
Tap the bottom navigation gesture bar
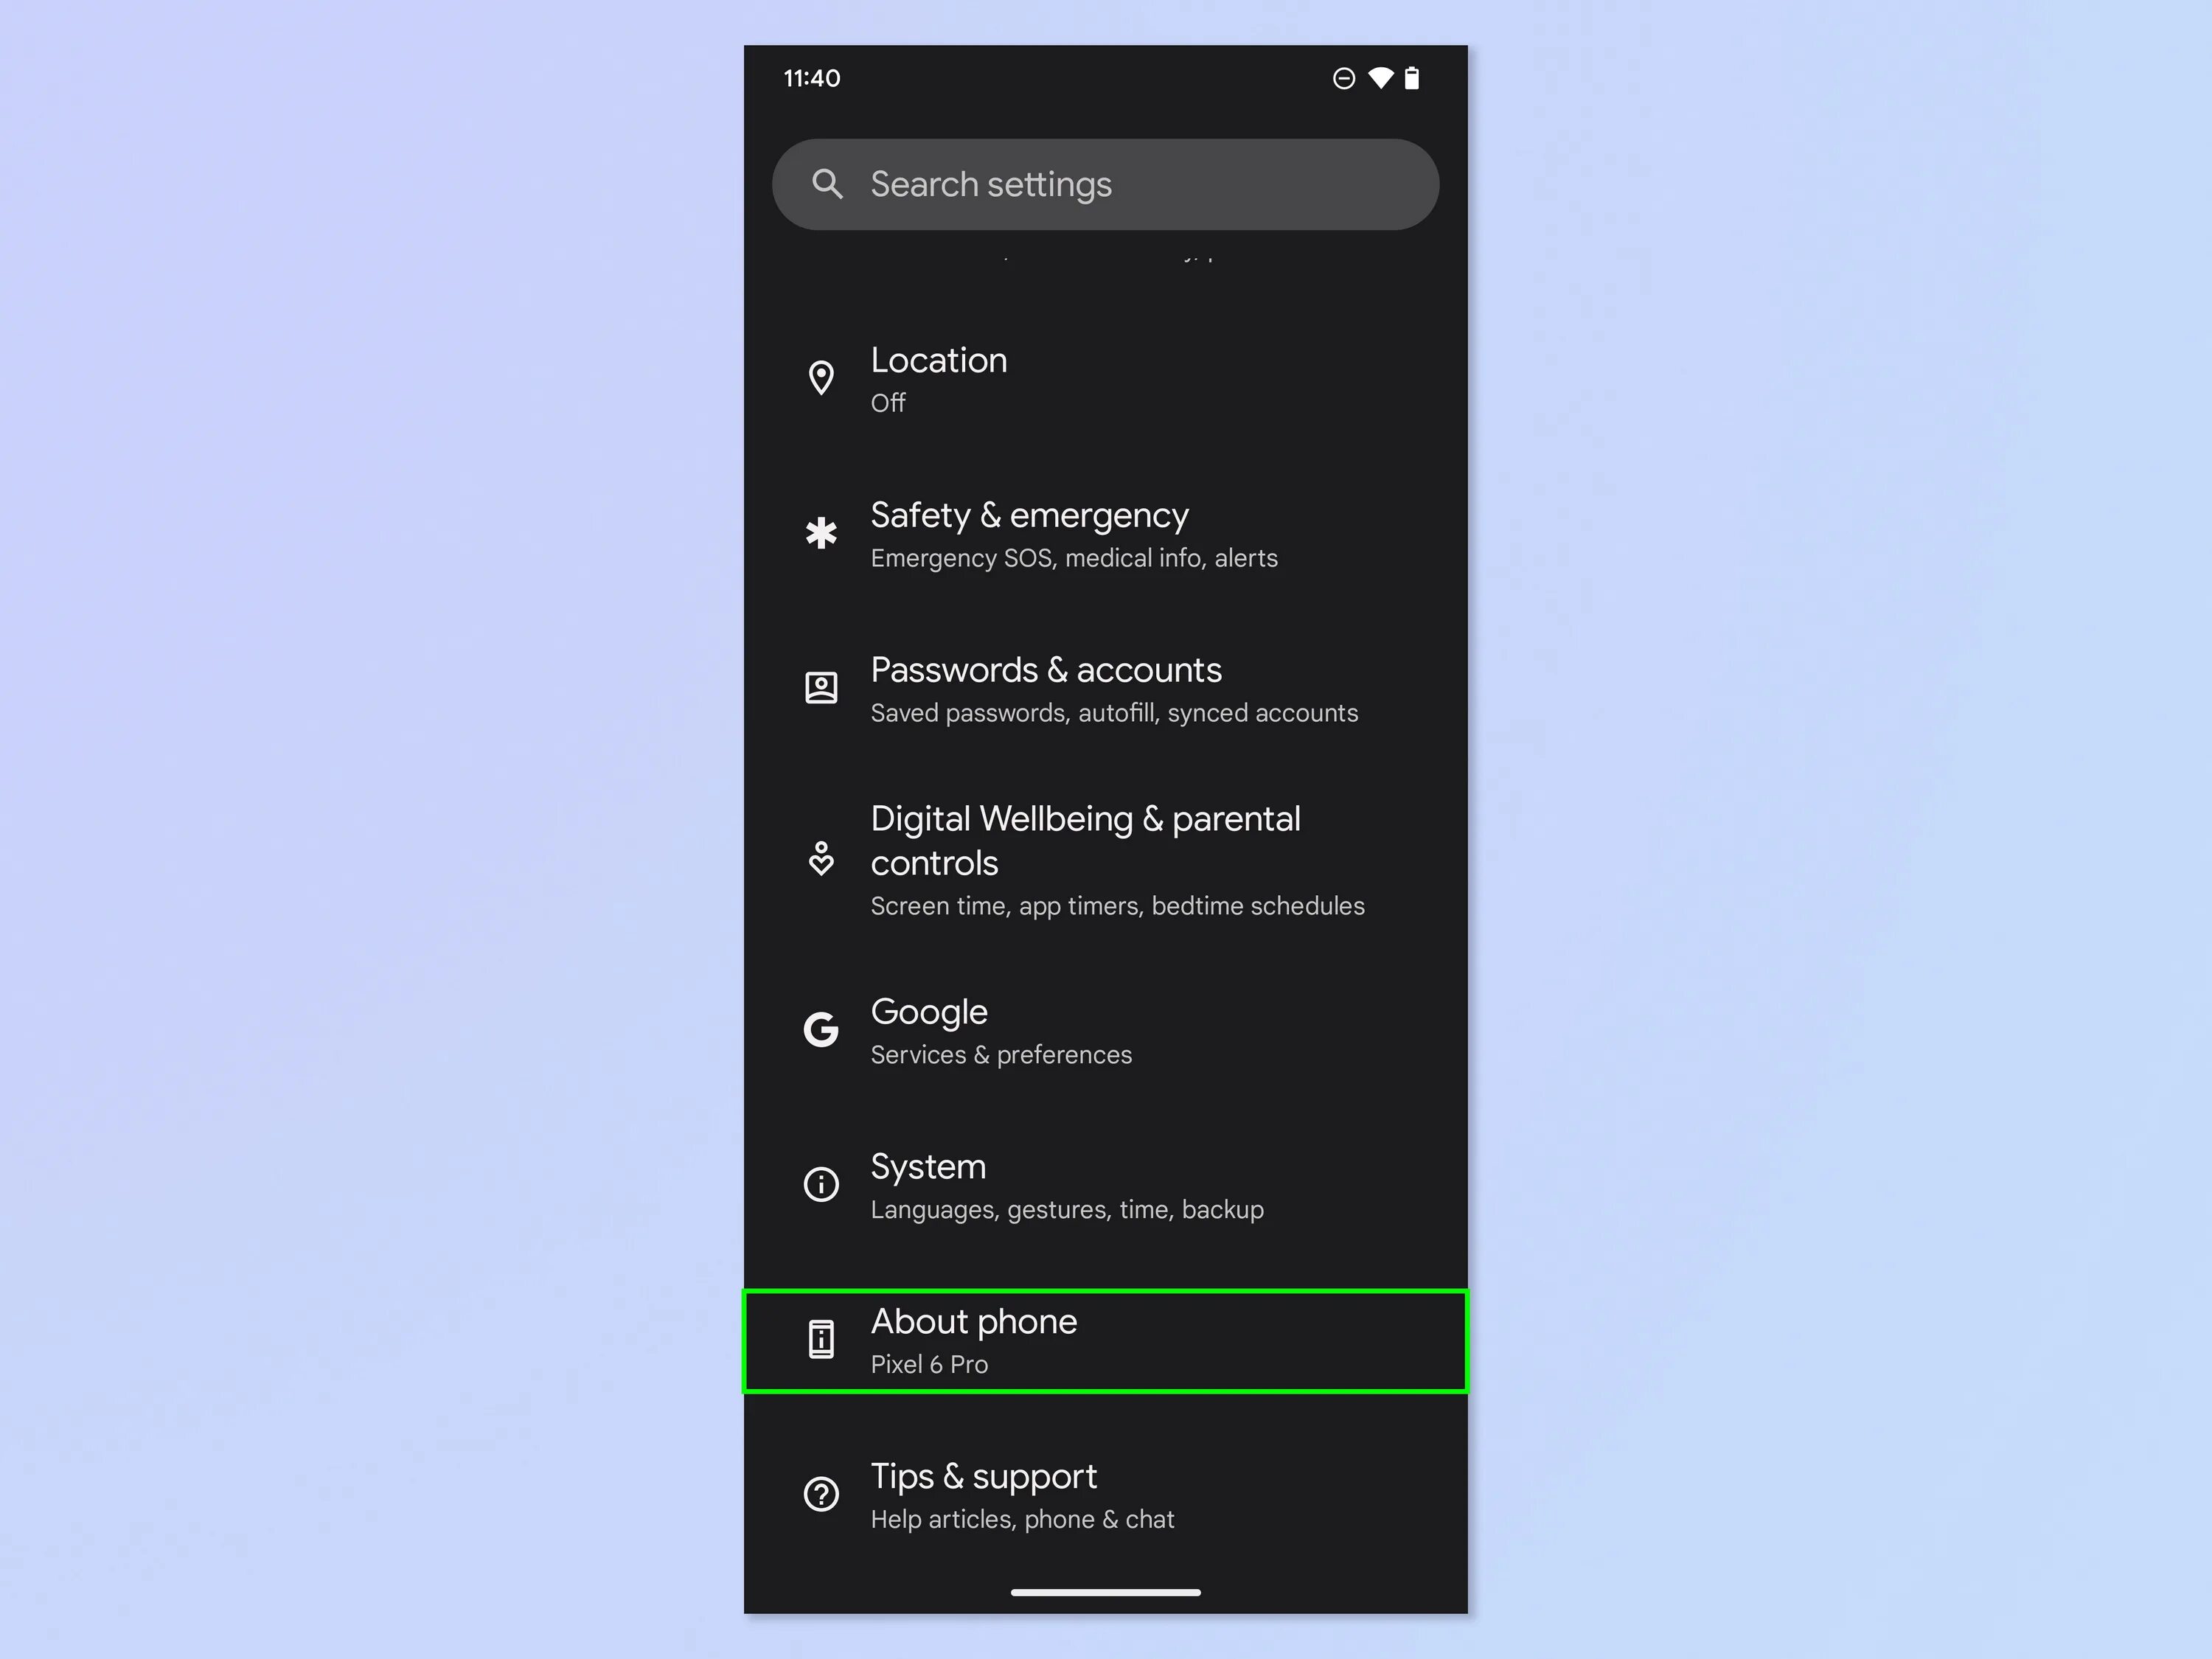click(x=1105, y=1592)
